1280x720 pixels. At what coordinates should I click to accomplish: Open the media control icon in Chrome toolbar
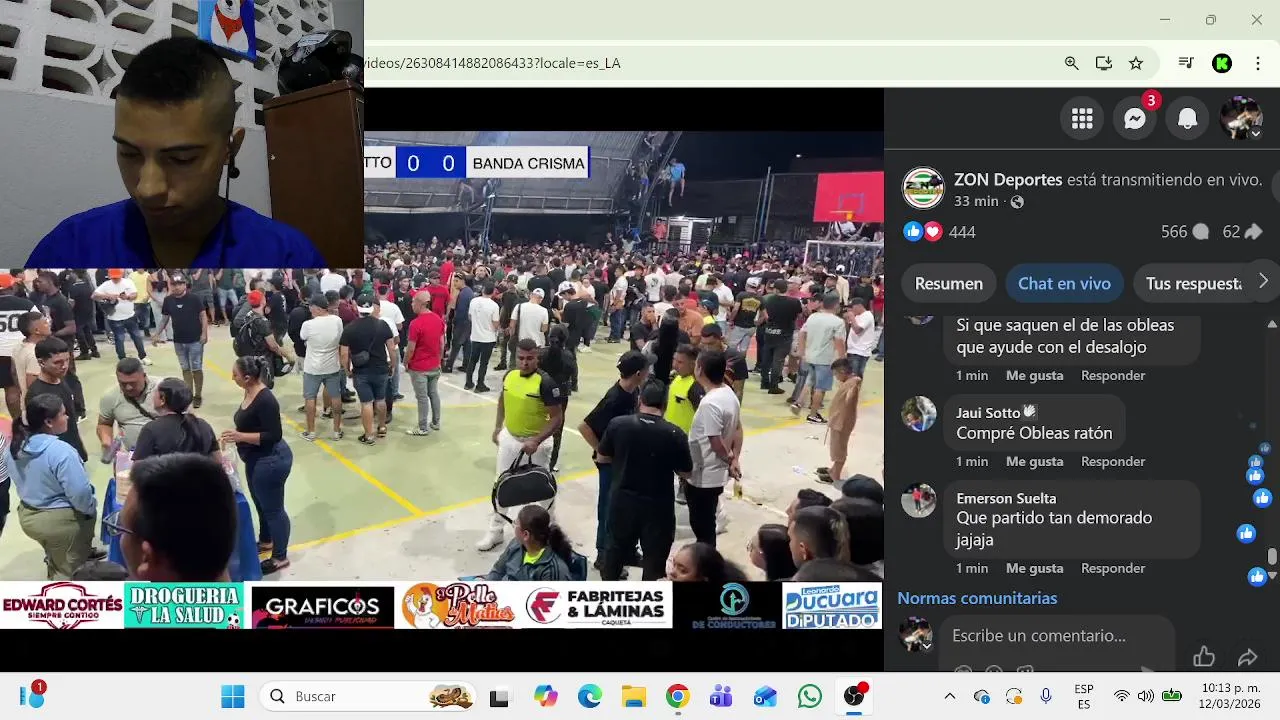pos(1186,63)
